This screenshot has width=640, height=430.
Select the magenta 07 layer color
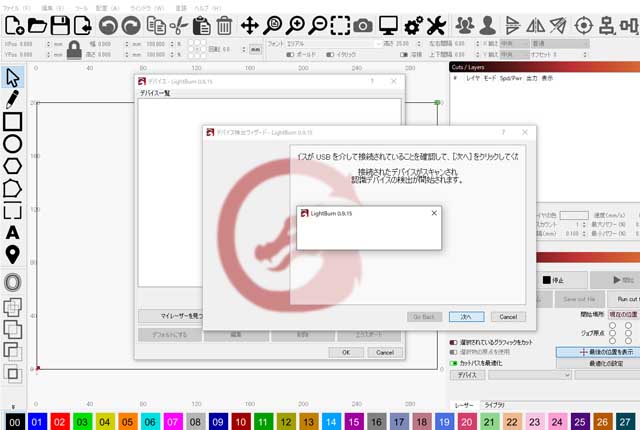pyautogui.click(x=173, y=422)
